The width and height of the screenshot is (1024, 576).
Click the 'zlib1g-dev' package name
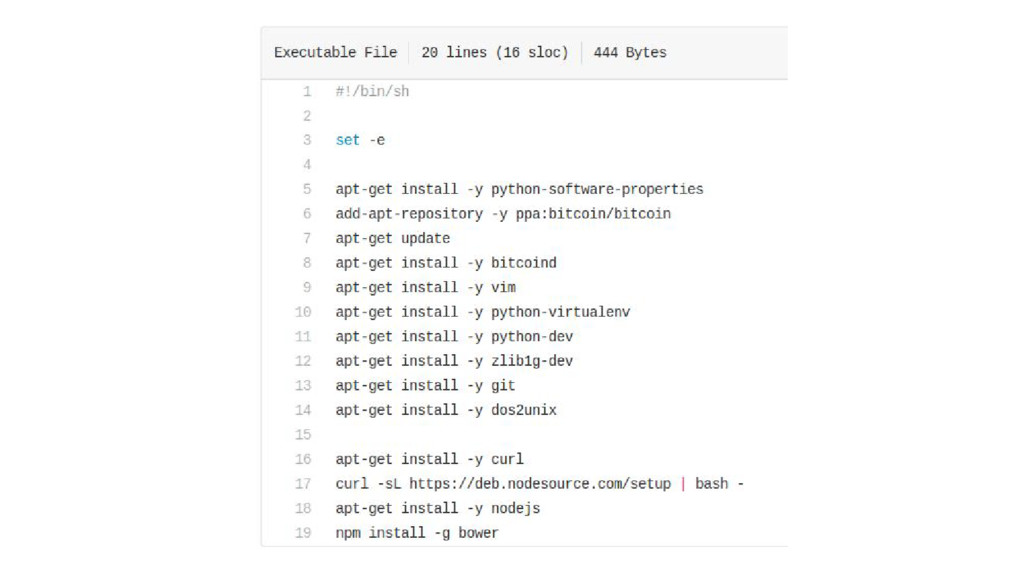click(x=532, y=361)
